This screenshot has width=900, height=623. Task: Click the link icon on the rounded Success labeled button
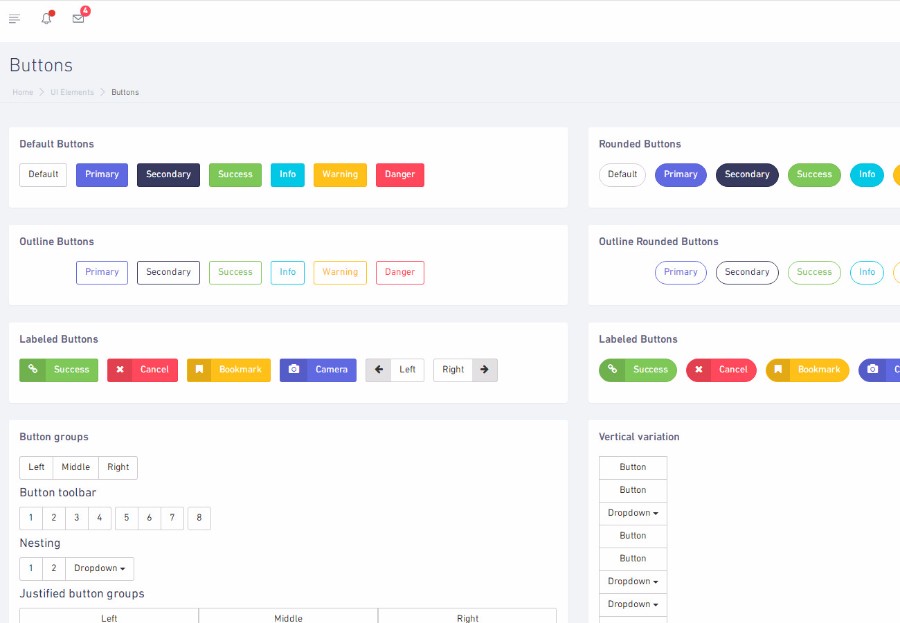coord(612,369)
